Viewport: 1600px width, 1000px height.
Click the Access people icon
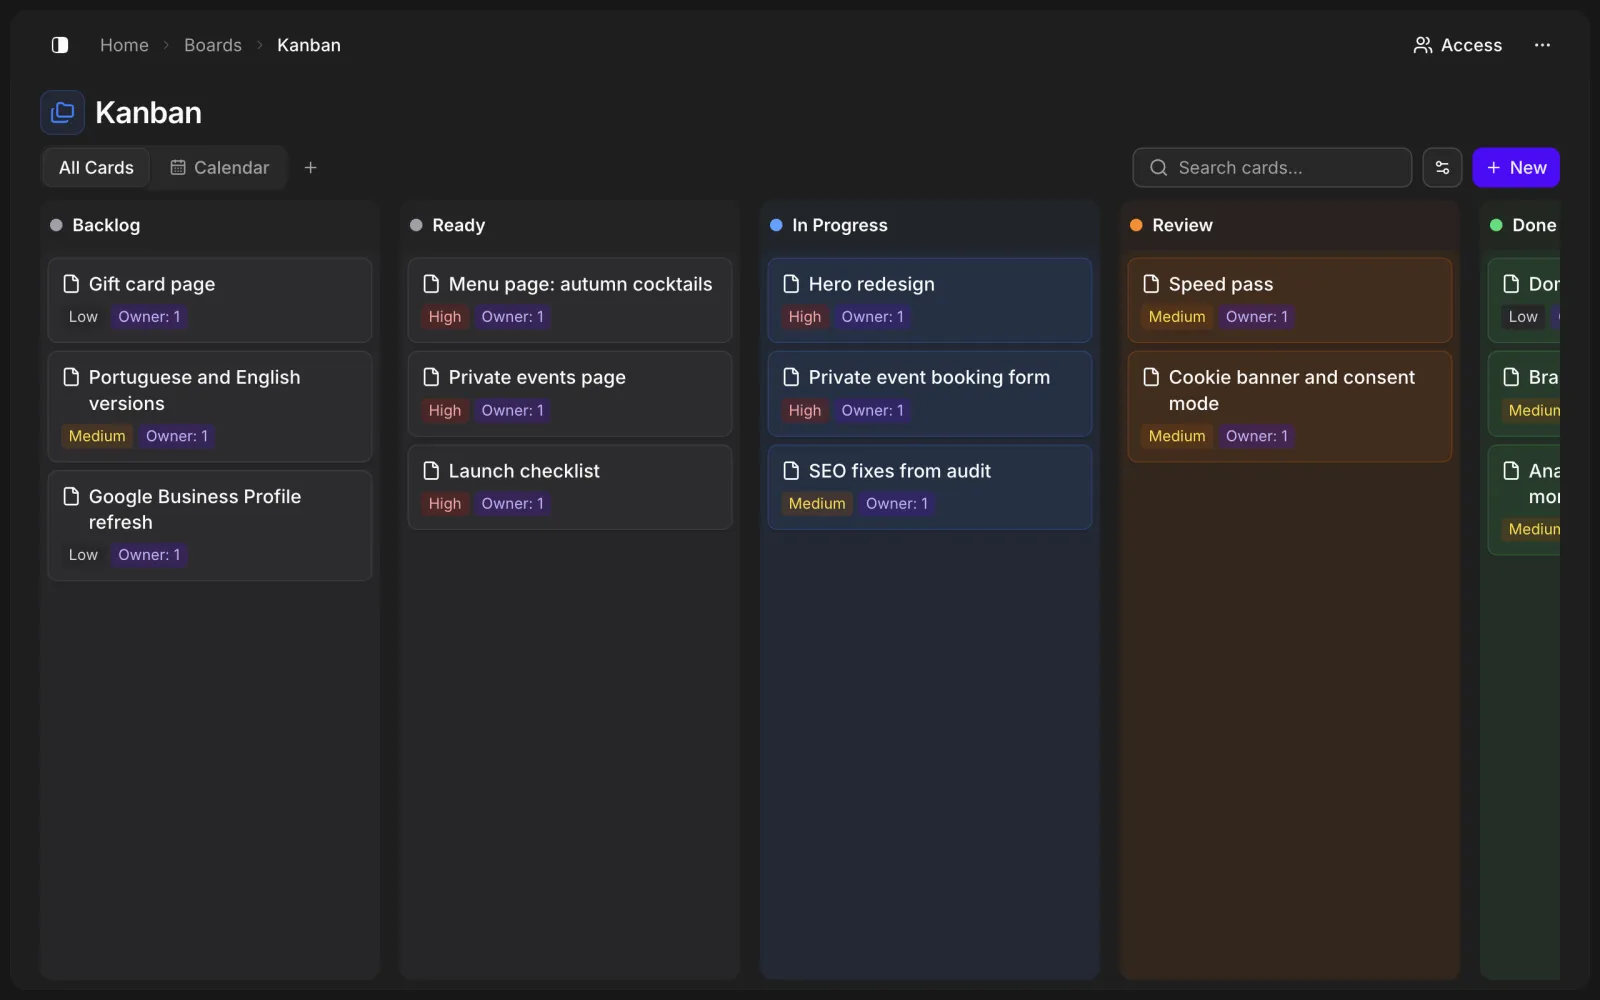1422,45
